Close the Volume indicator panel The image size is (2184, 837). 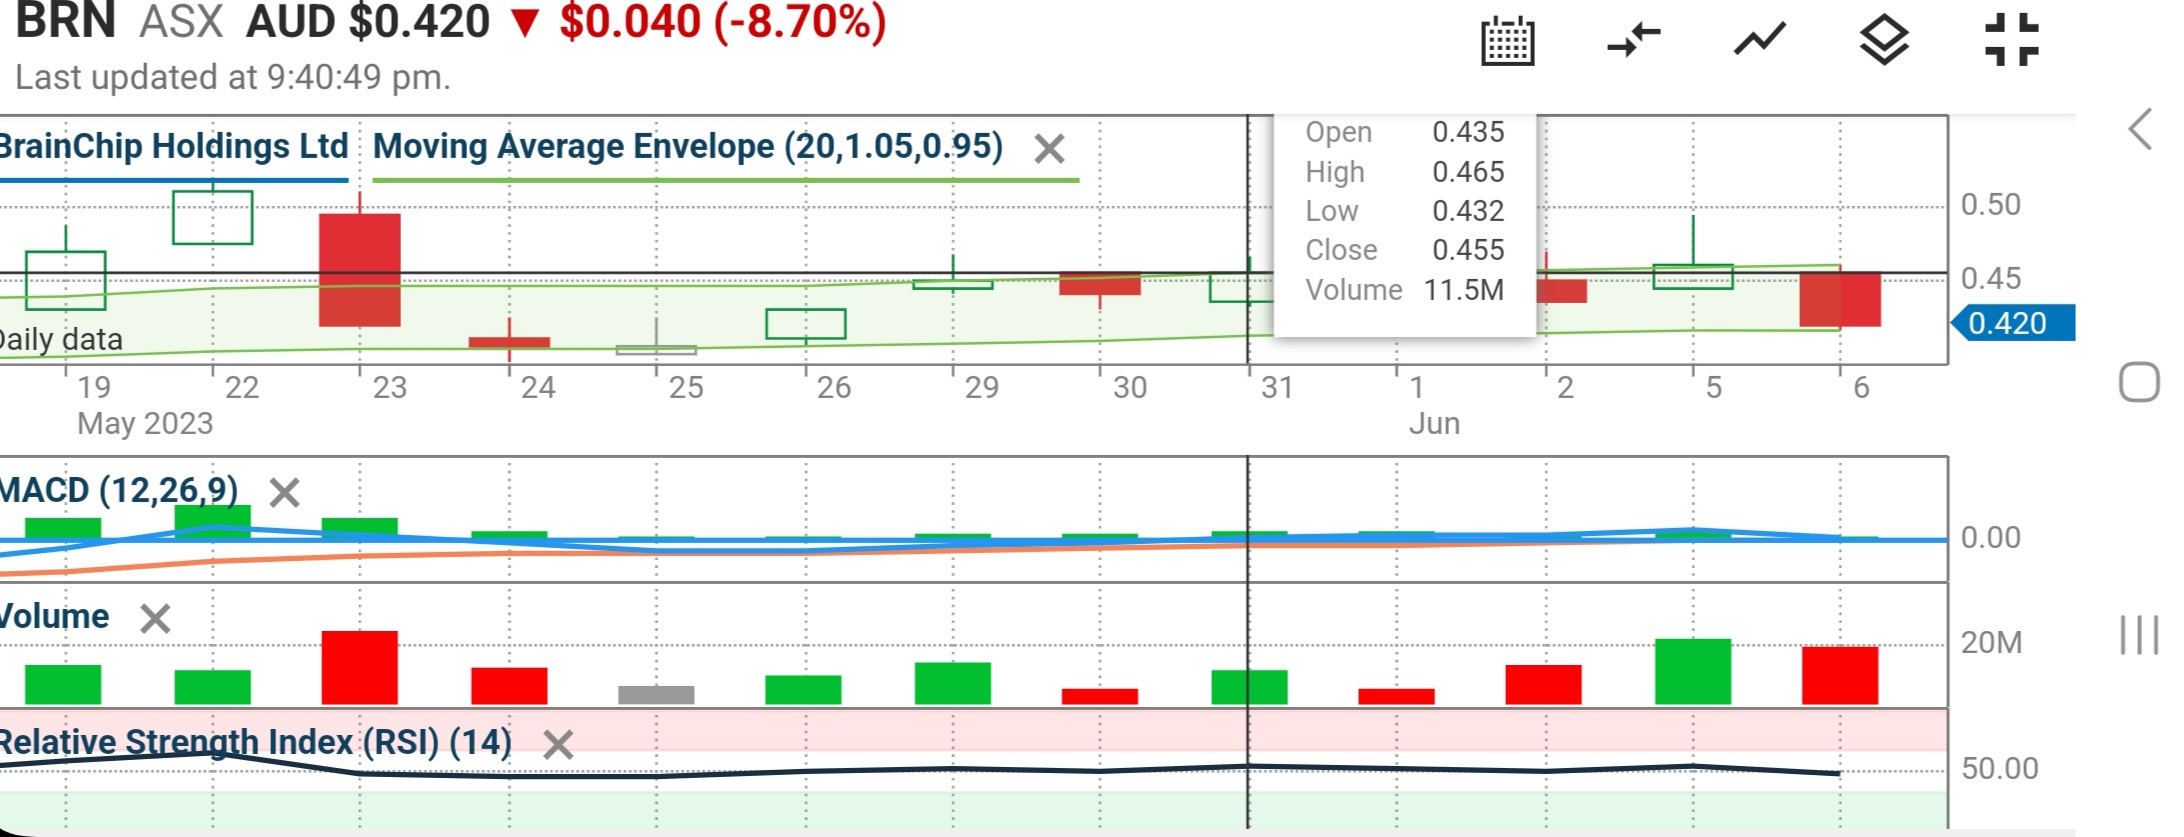tap(155, 619)
